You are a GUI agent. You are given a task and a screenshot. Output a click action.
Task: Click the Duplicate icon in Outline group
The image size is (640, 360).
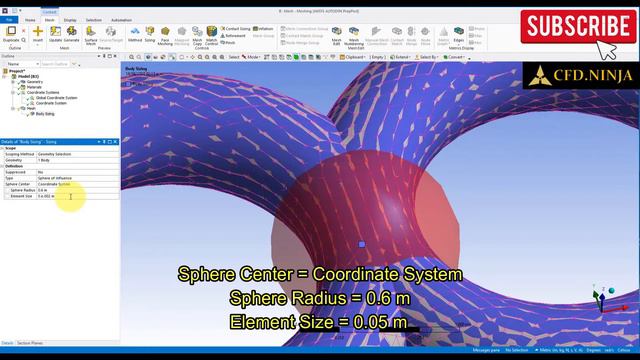click(x=11, y=31)
